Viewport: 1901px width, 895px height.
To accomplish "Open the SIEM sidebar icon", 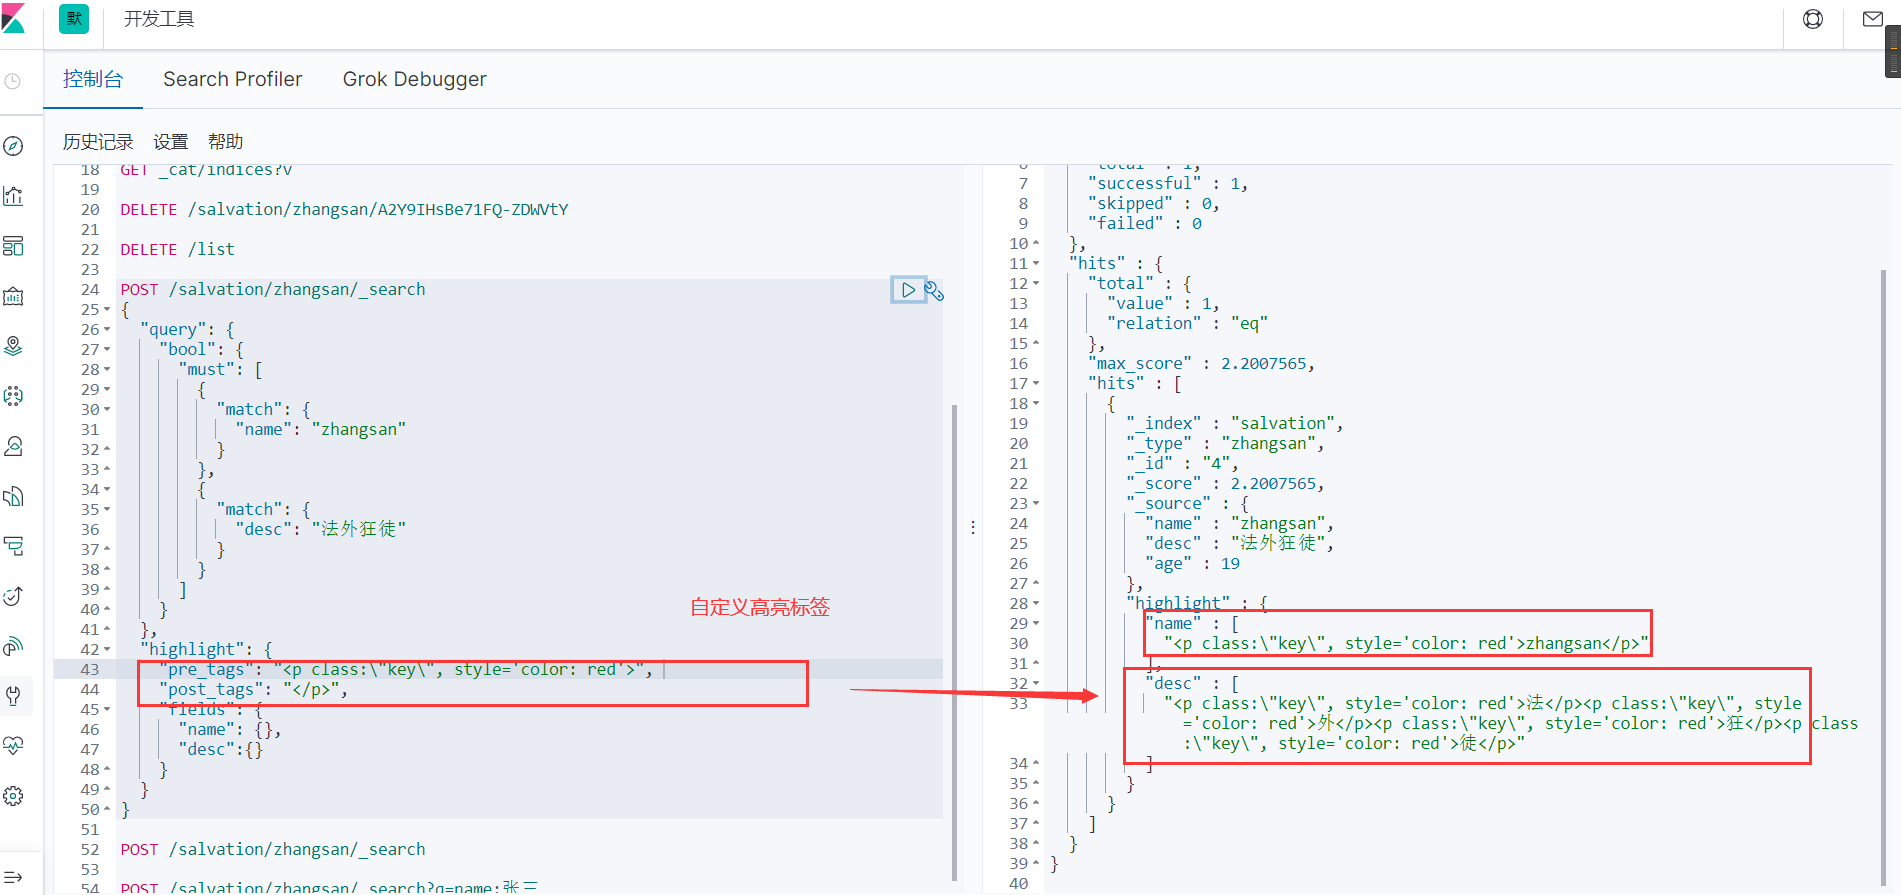I will tap(14, 646).
